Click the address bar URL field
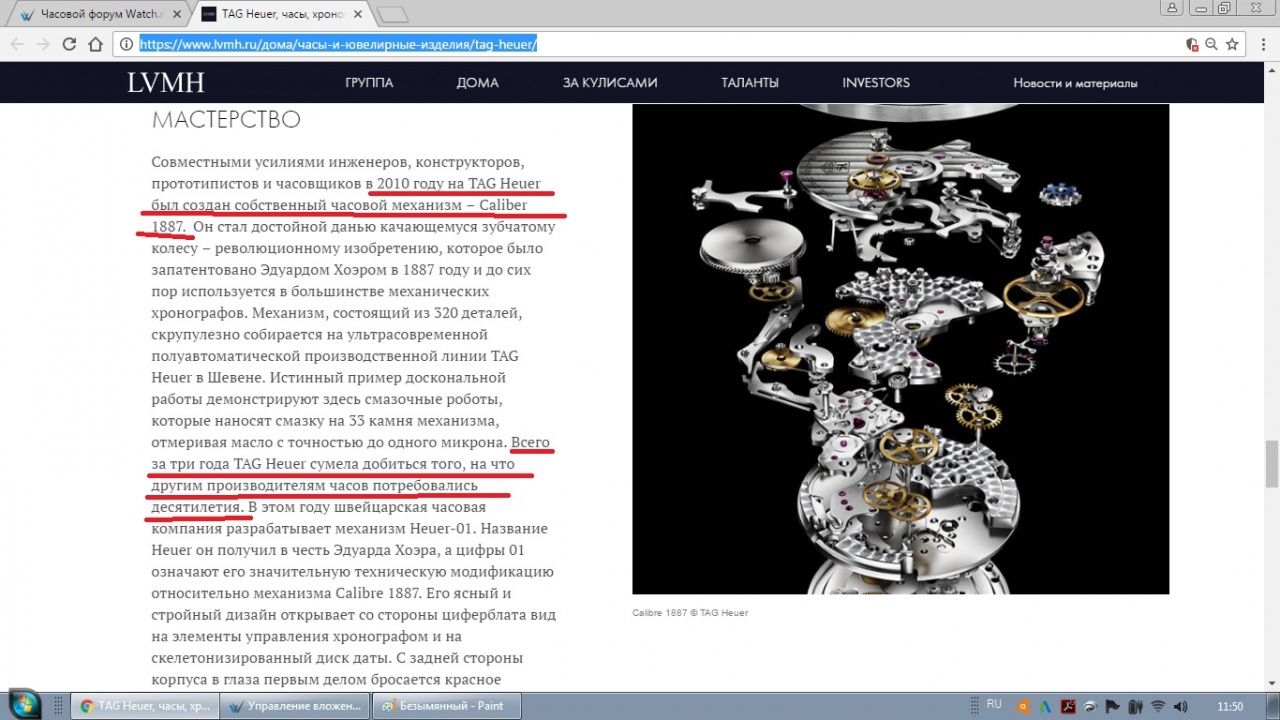Viewport: 1280px width, 720px height. (x=650, y=44)
